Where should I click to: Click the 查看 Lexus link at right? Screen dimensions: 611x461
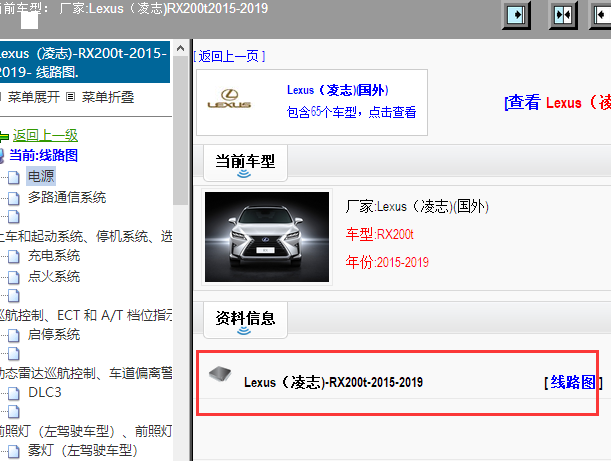(x=558, y=102)
